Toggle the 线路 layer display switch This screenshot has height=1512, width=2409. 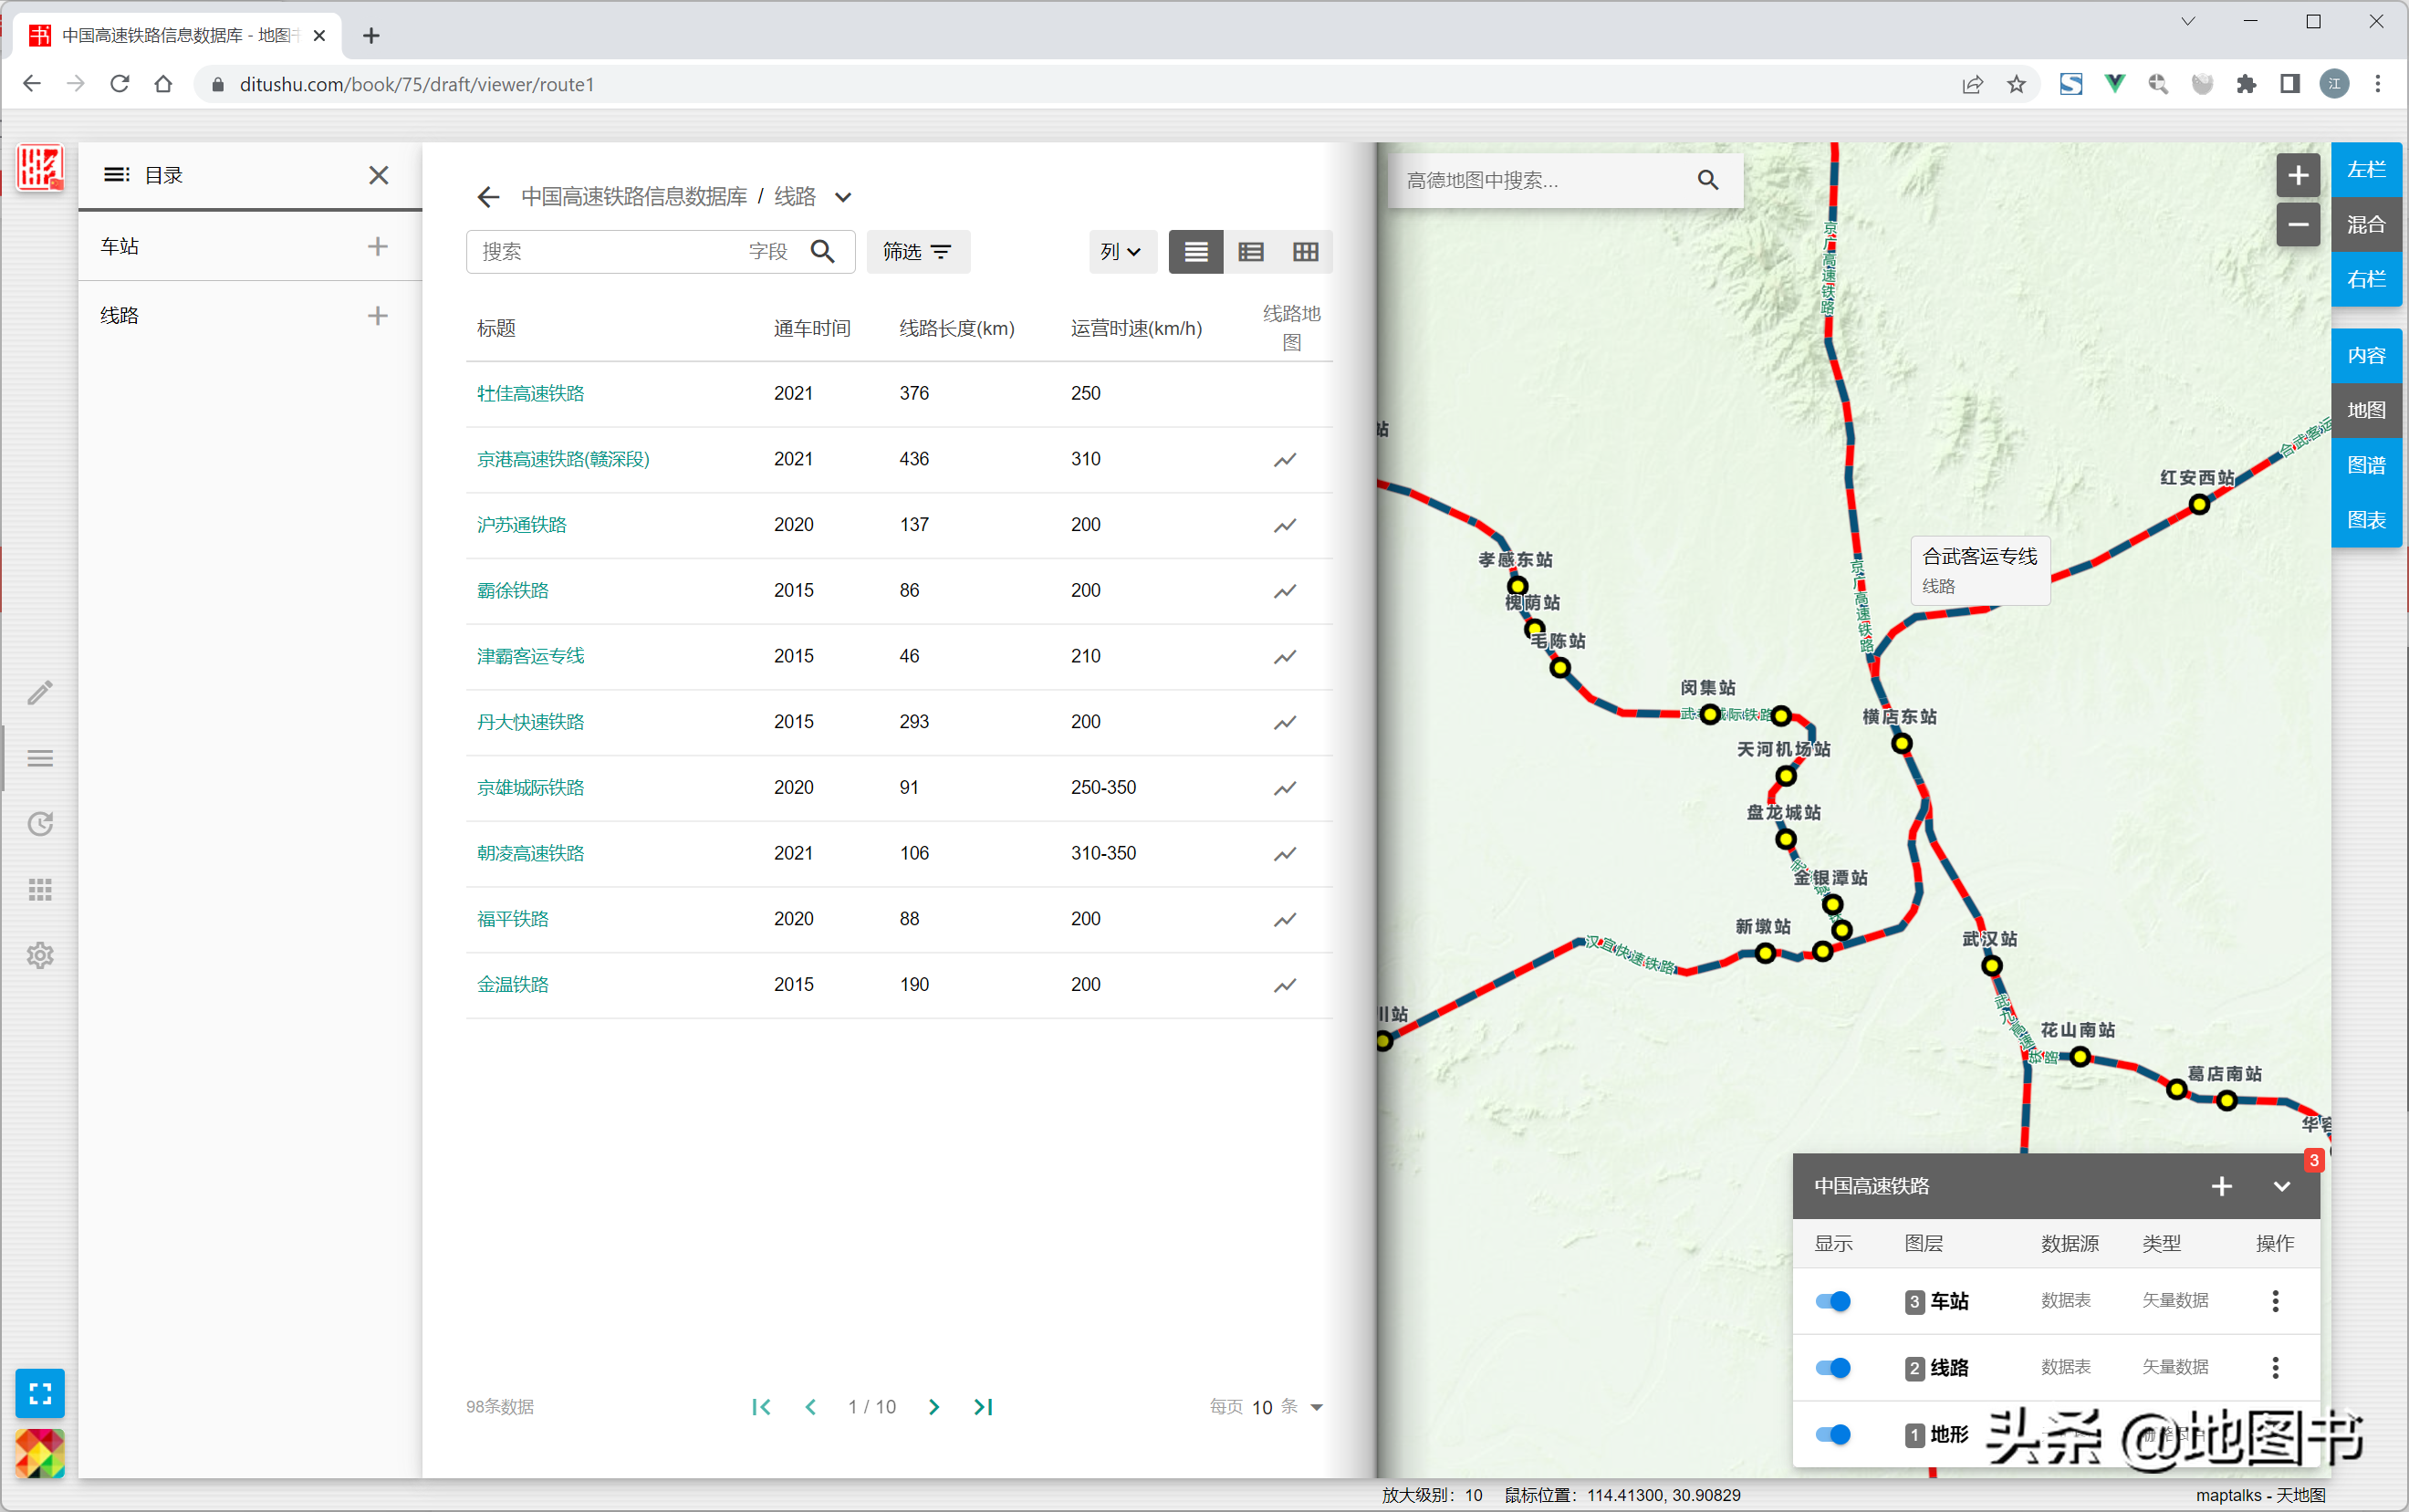[1833, 1367]
